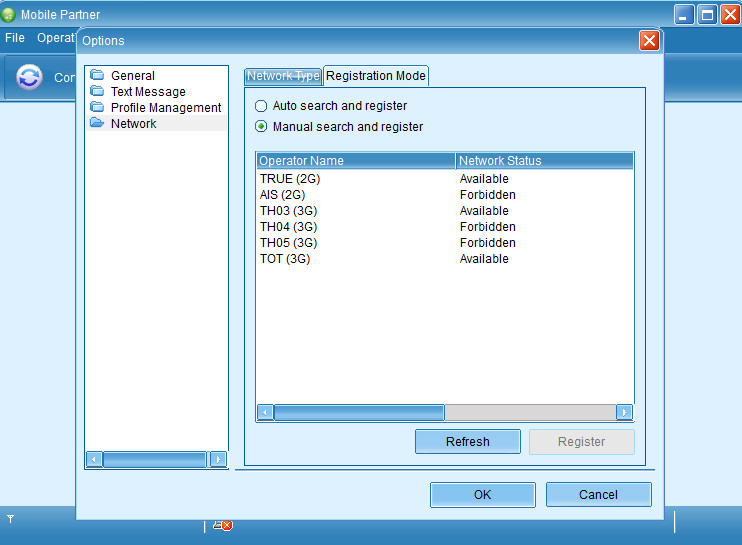Close the Options dialog
Screen dimensions: 742x545
click(649, 41)
